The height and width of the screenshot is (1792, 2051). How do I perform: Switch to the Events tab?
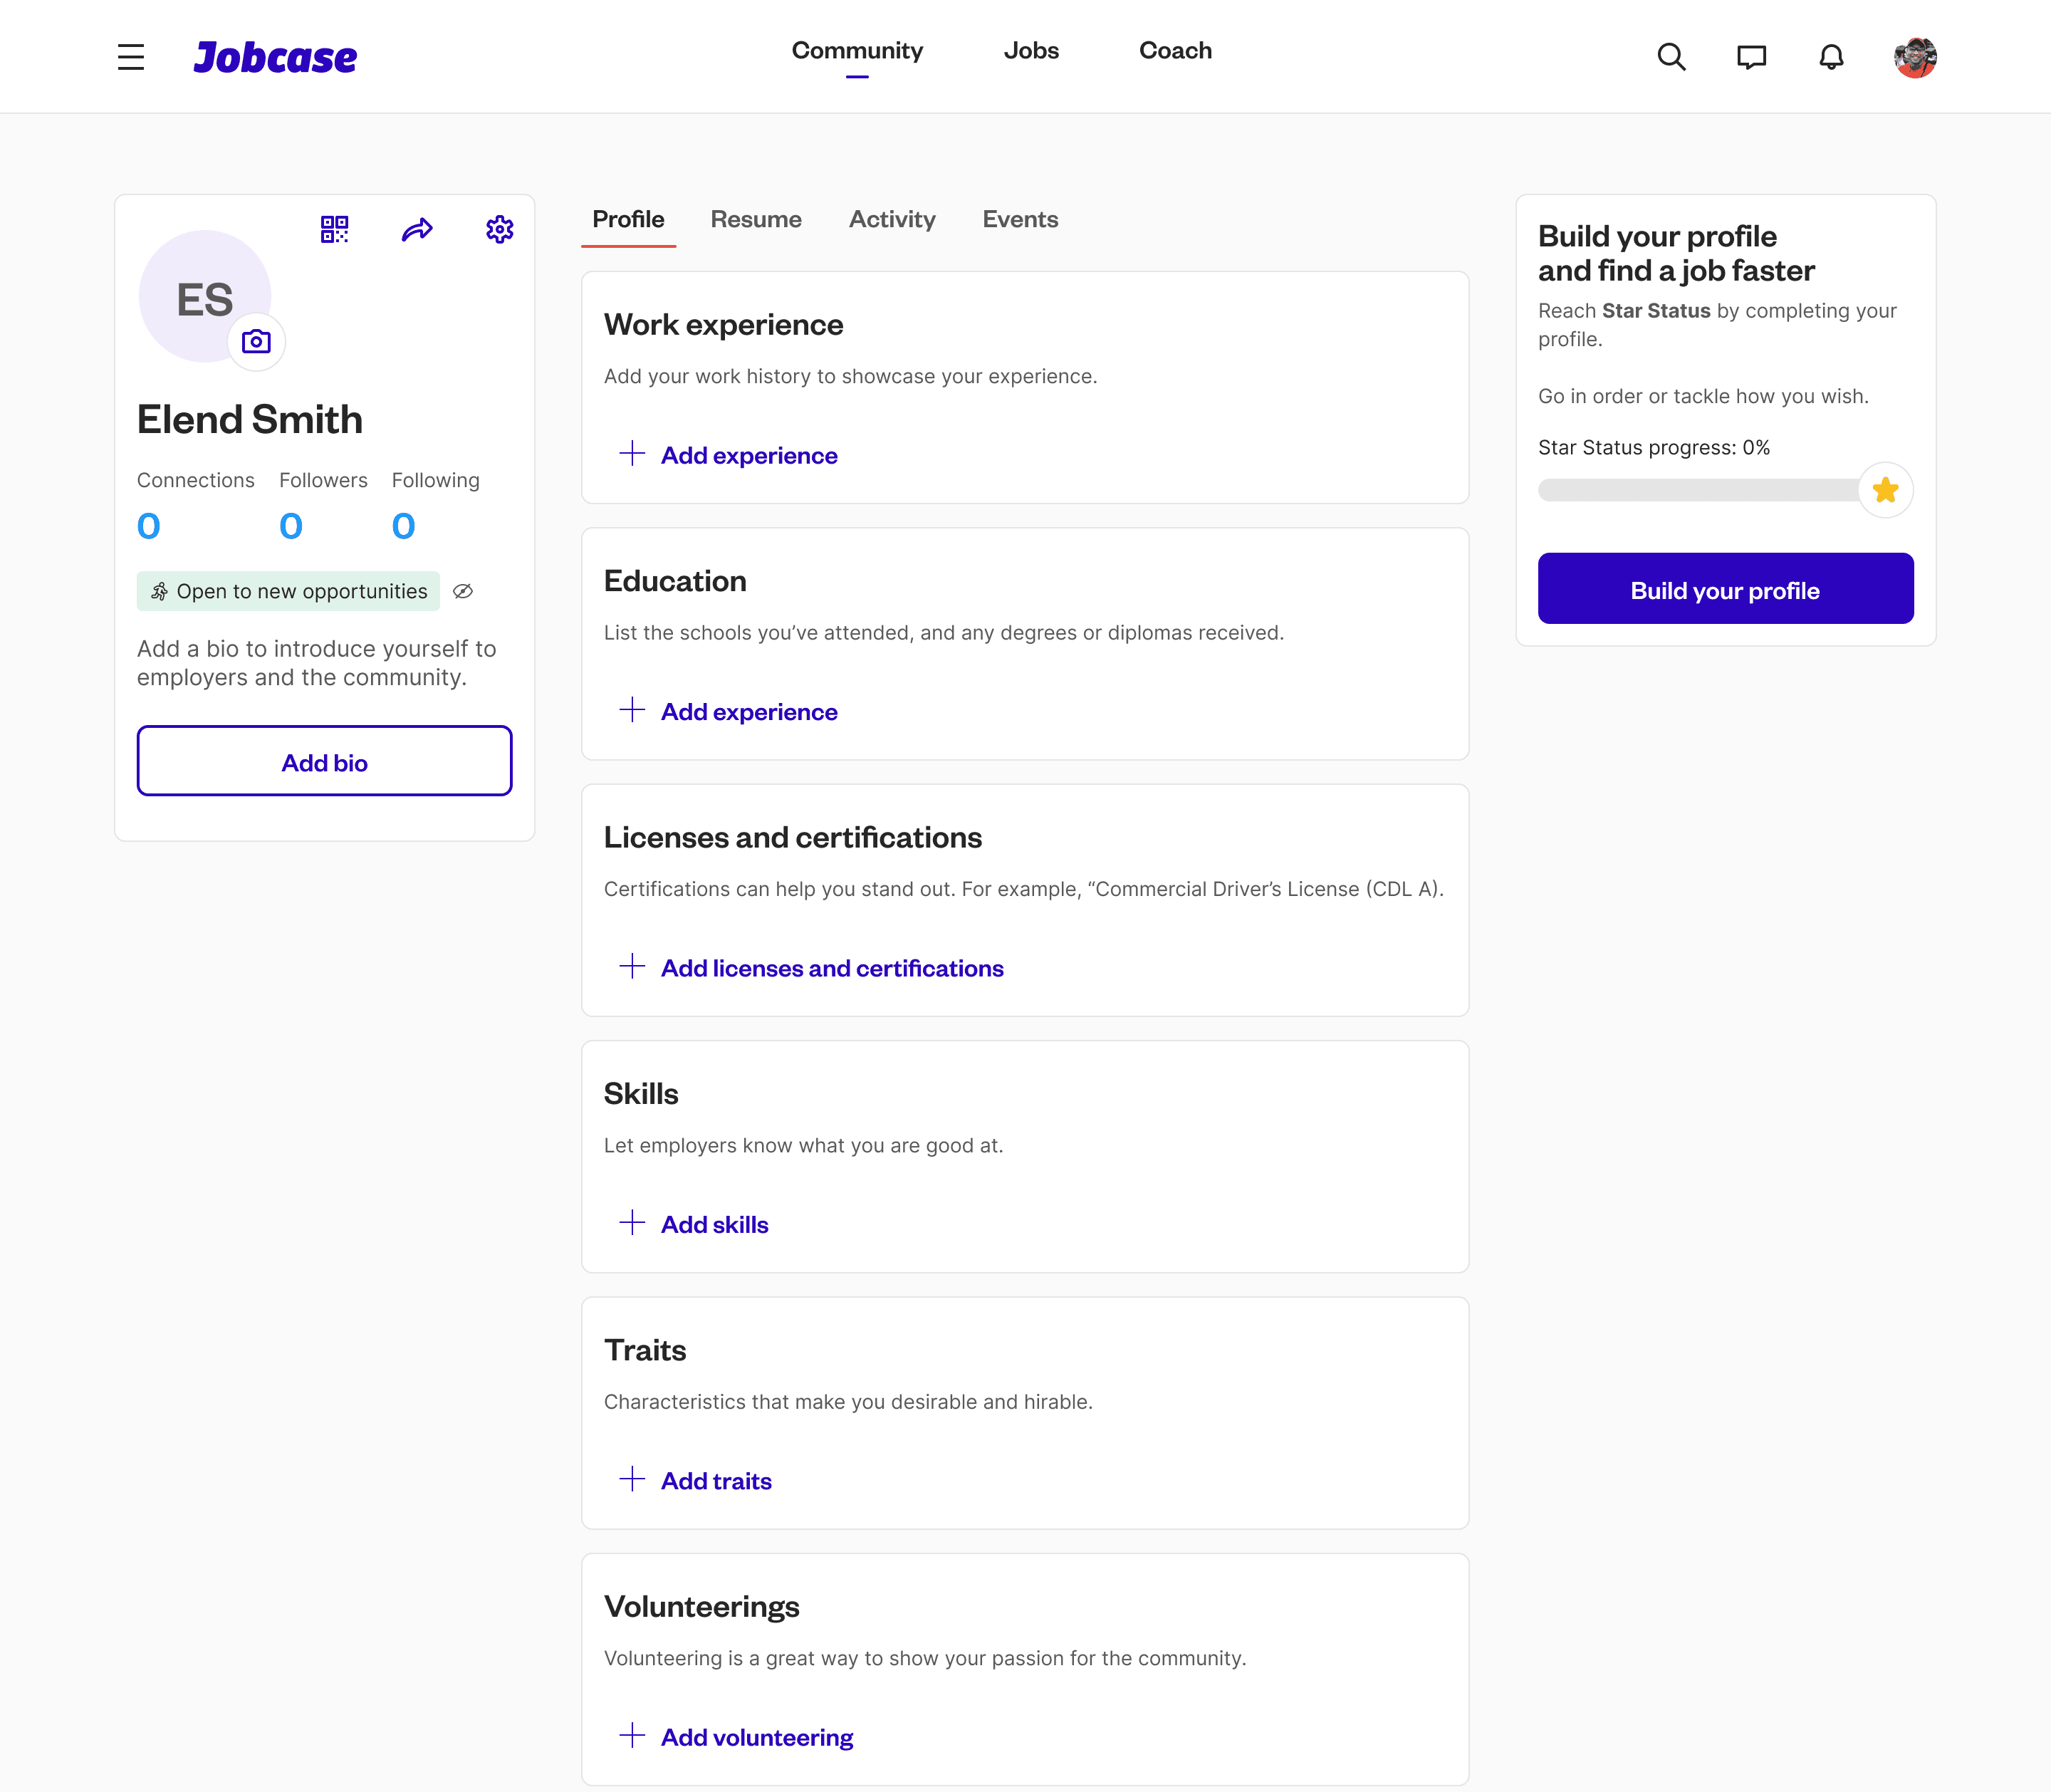pos(1020,219)
